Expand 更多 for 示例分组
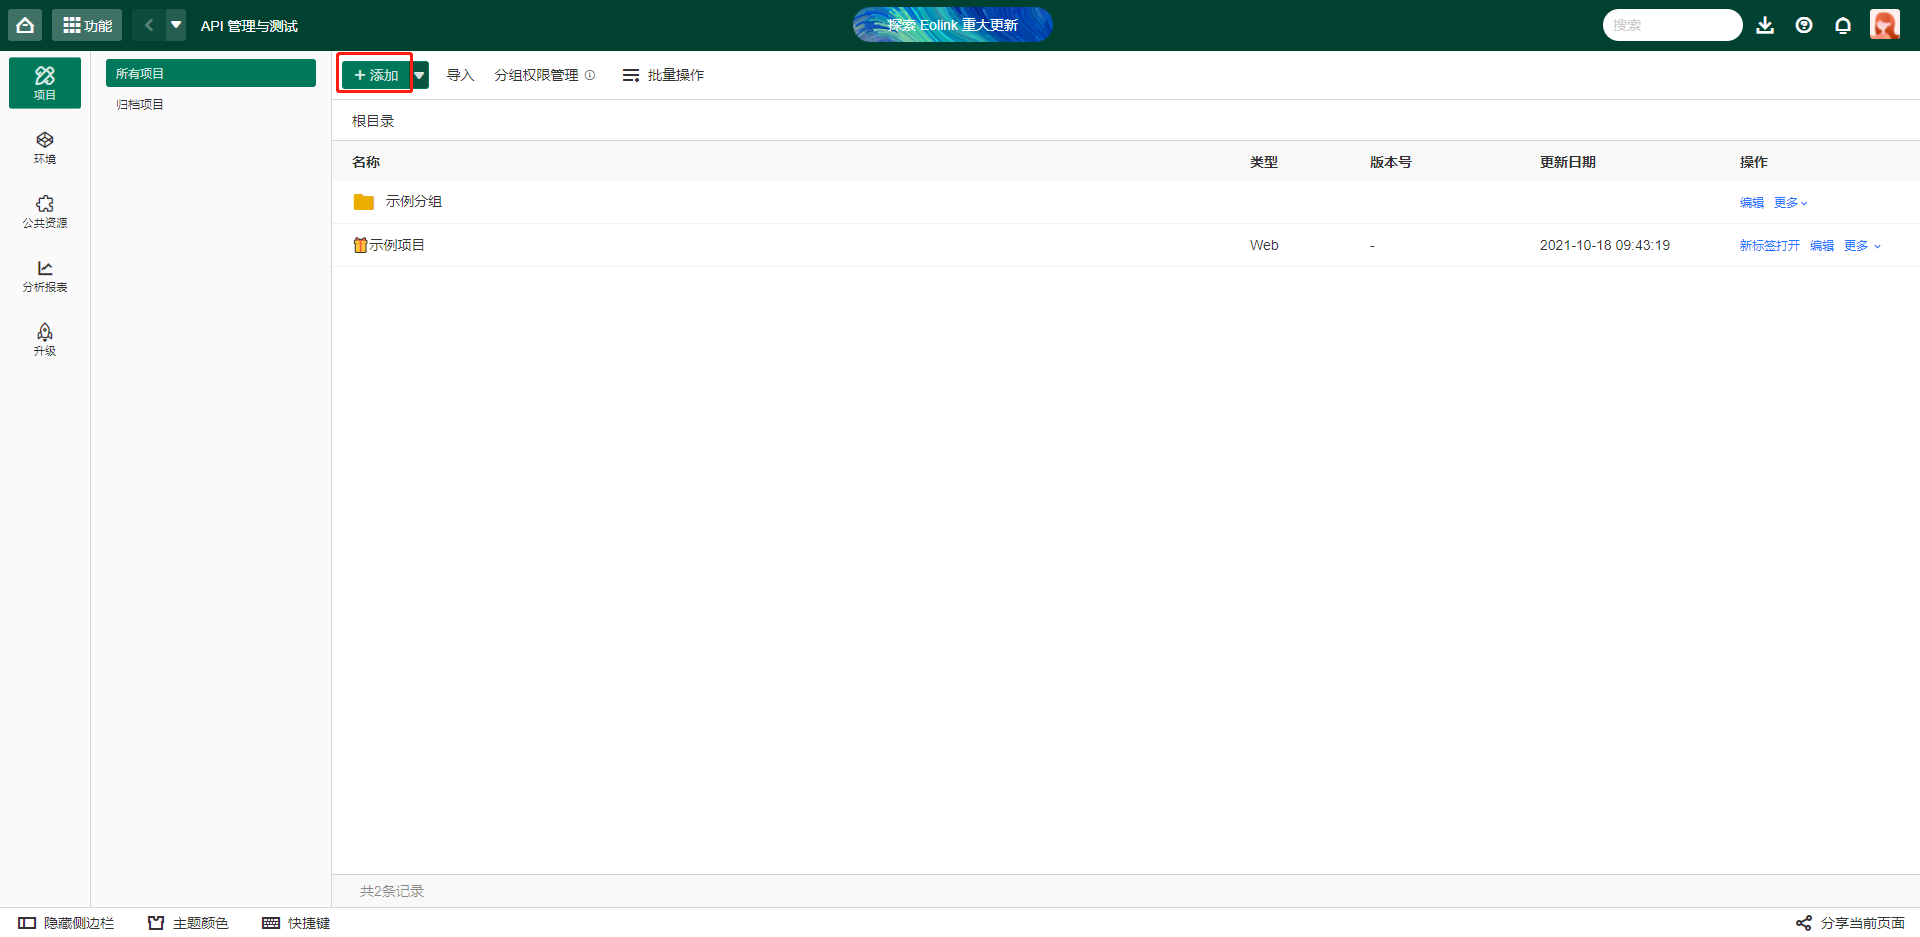 pyautogui.click(x=1791, y=202)
